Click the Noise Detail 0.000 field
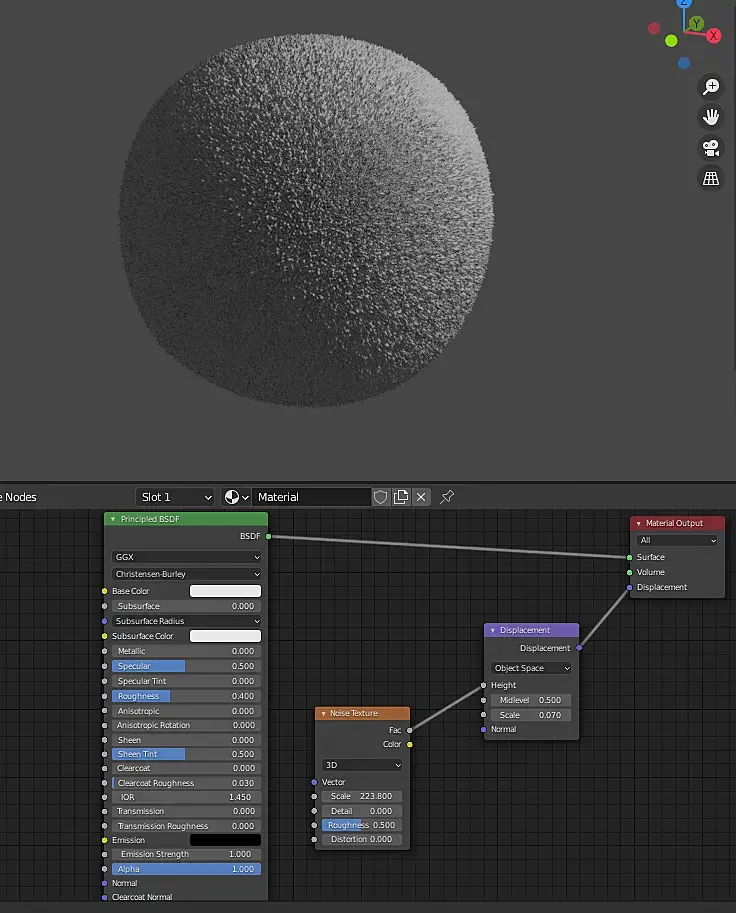This screenshot has height=913, width=736. click(x=362, y=811)
